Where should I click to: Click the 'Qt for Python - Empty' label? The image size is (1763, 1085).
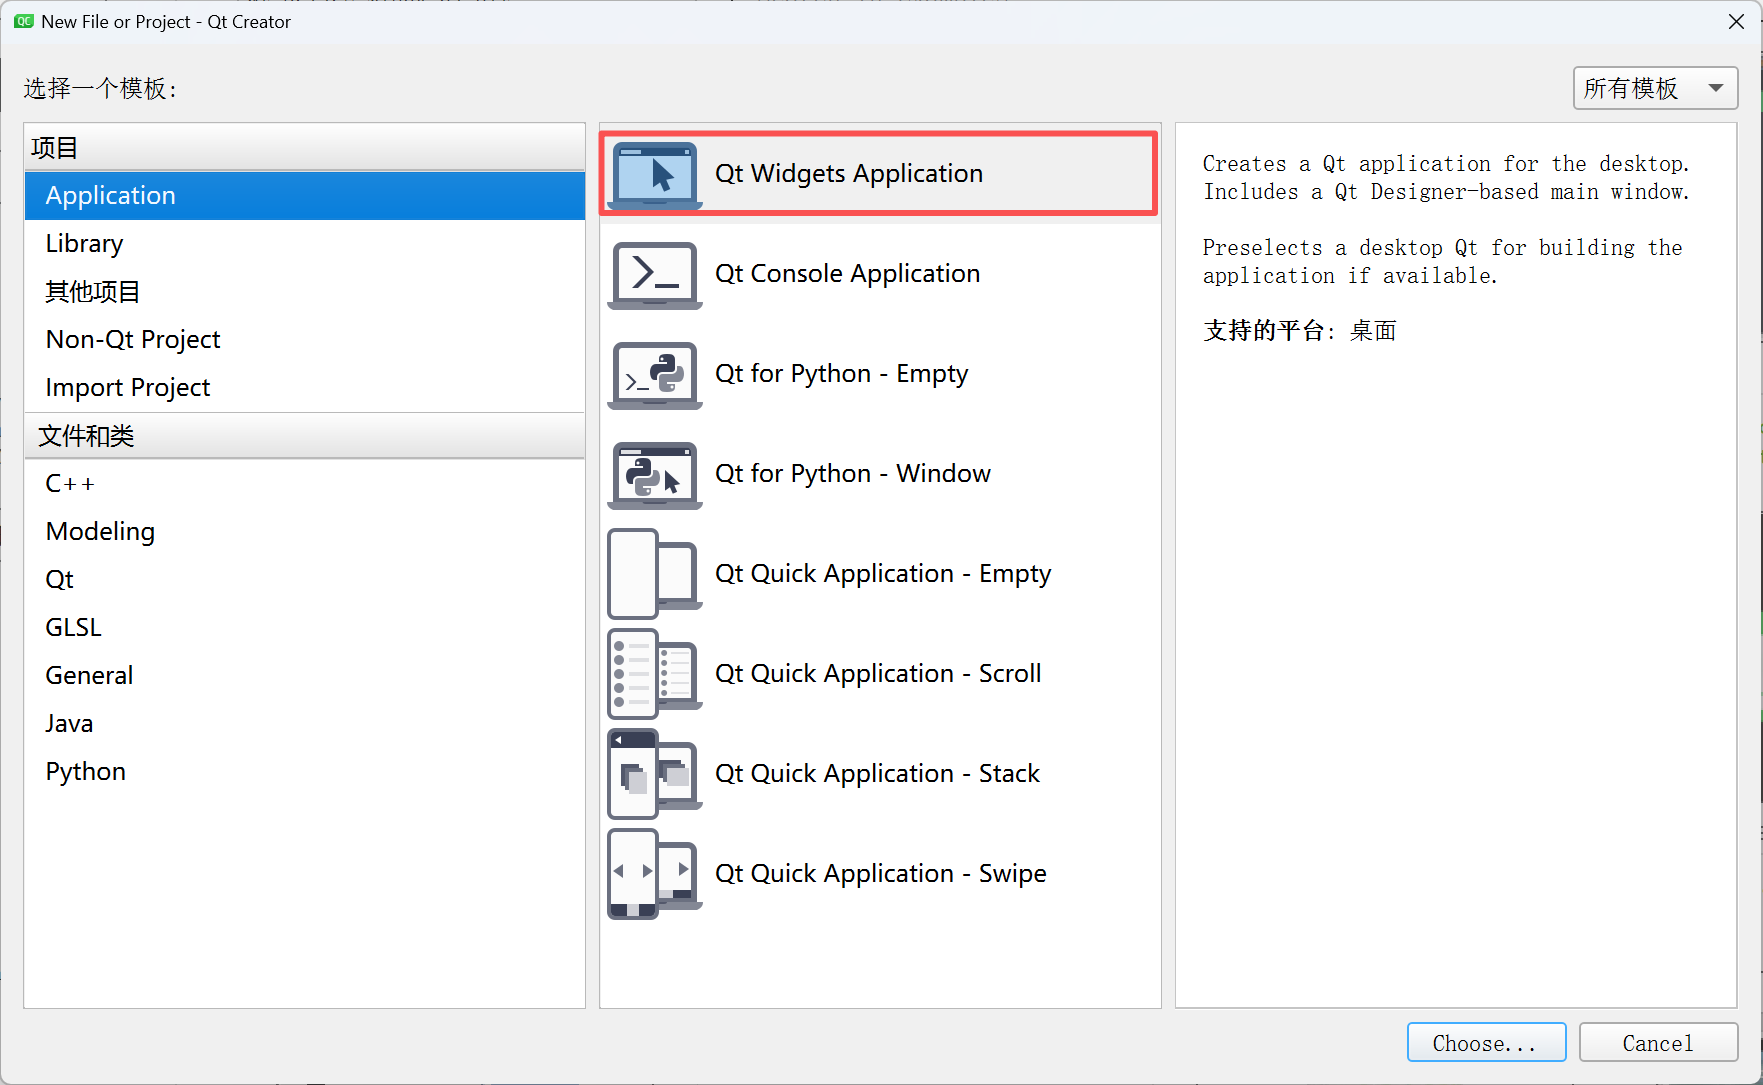(842, 374)
